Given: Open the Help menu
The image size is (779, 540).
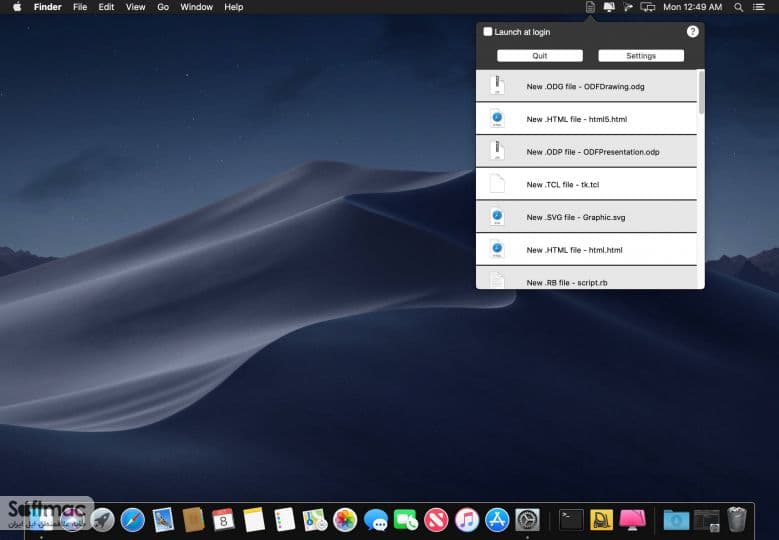Looking at the screenshot, I should (234, 7).
